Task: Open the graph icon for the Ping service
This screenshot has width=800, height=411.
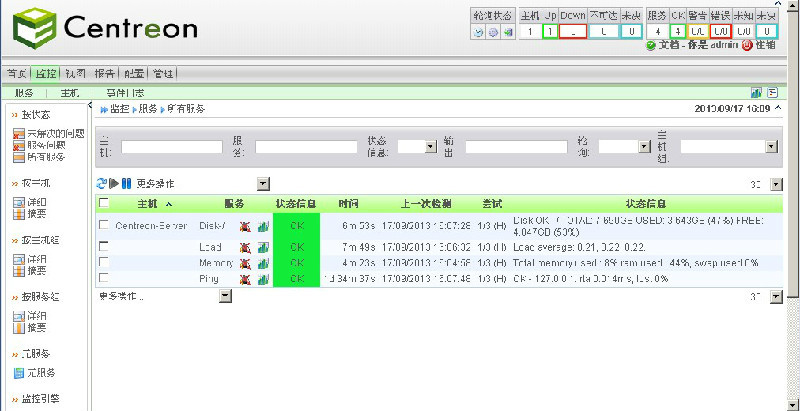Action: tap(263, 278)
